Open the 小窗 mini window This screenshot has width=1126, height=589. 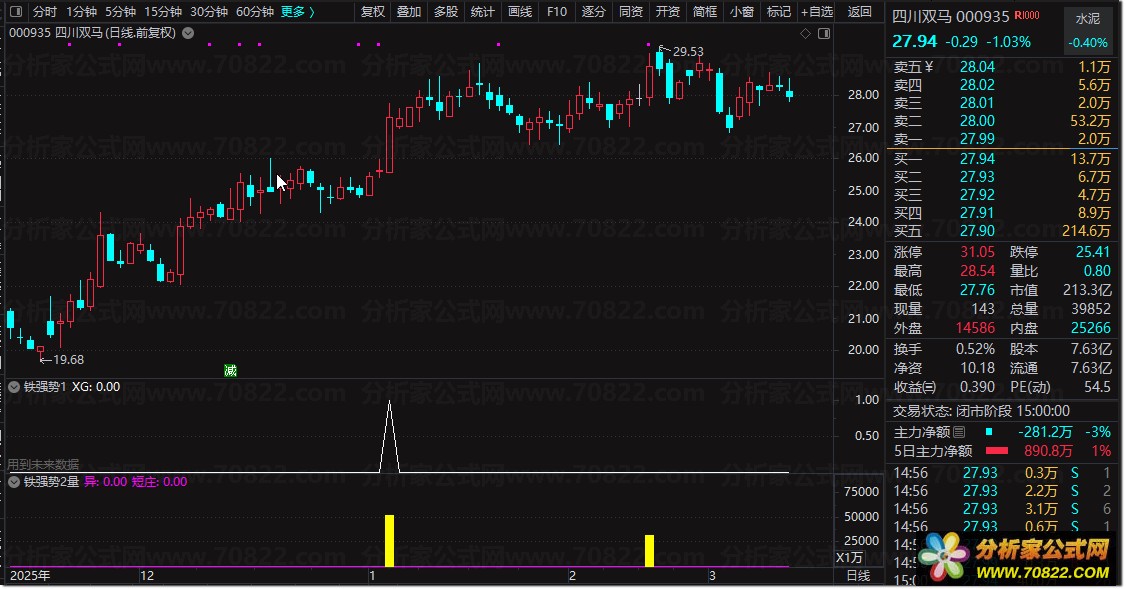742,11
